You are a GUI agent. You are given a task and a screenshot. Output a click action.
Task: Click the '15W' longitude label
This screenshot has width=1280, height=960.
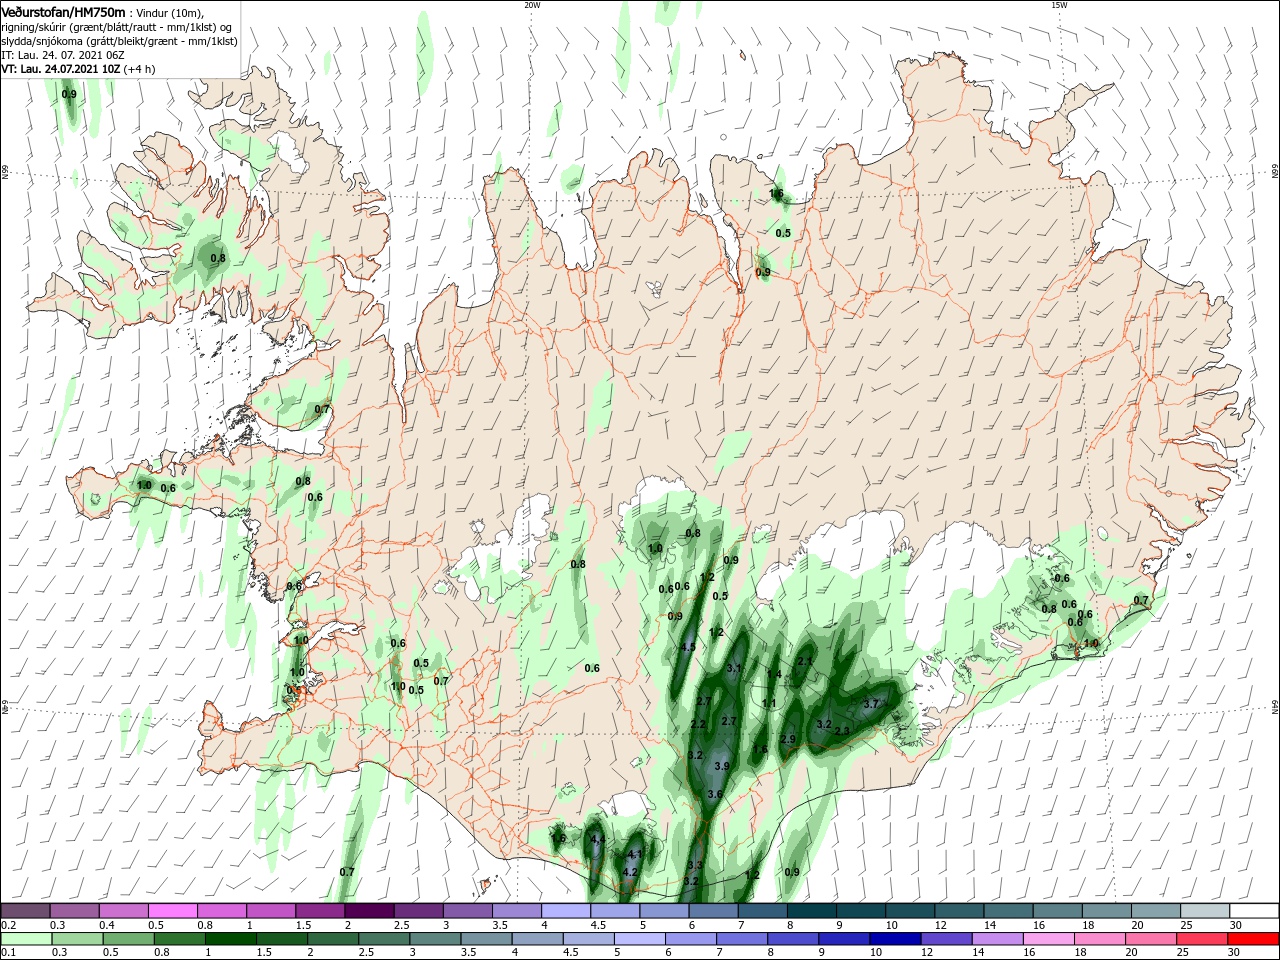pos(1059,5)
